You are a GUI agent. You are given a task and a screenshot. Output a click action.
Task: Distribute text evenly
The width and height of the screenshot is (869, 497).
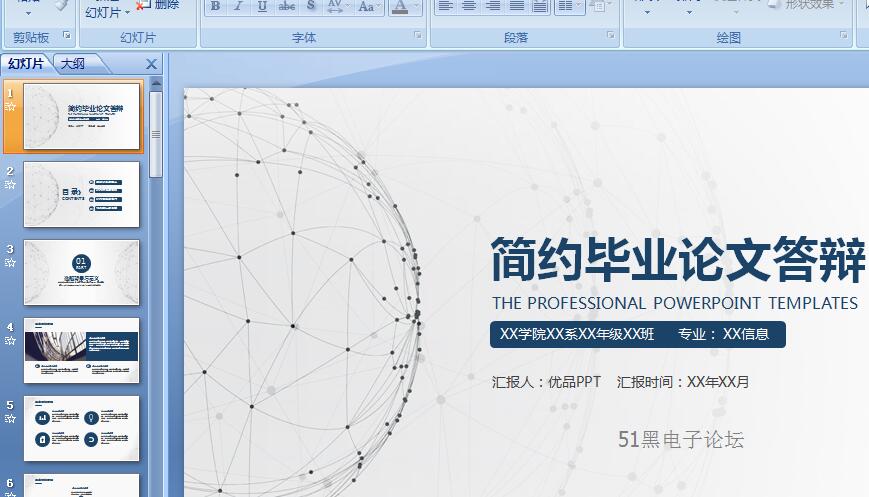(540, 7)
